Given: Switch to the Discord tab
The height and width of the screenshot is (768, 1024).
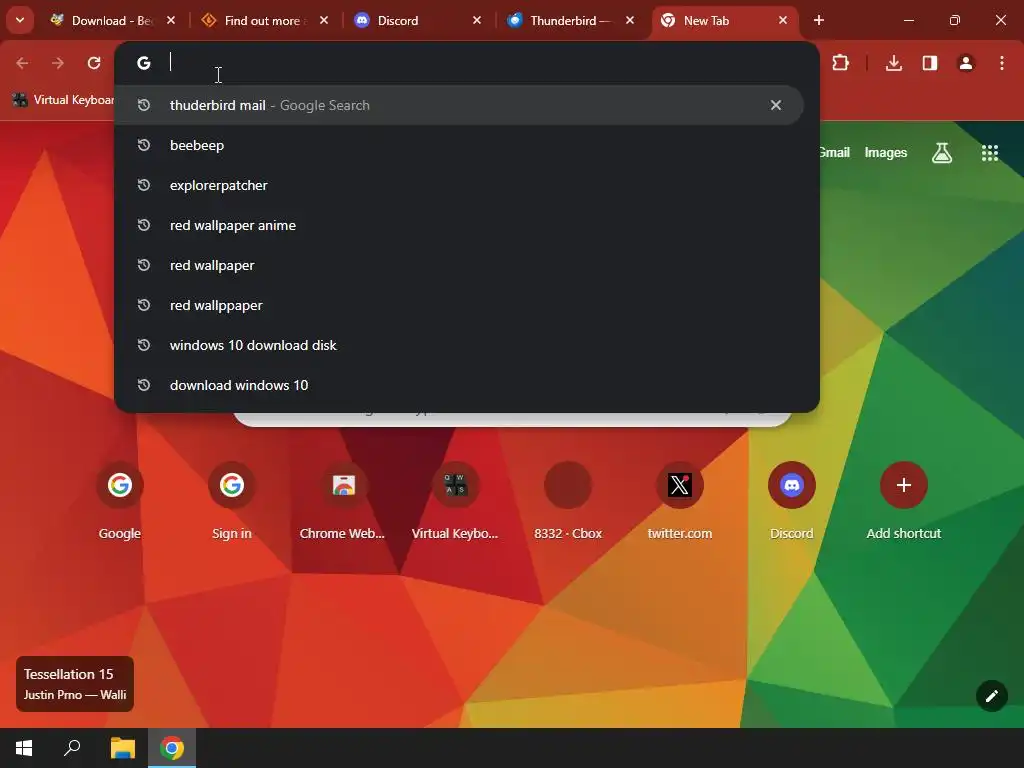Looking at the screenshot, I should click(417, 21).
